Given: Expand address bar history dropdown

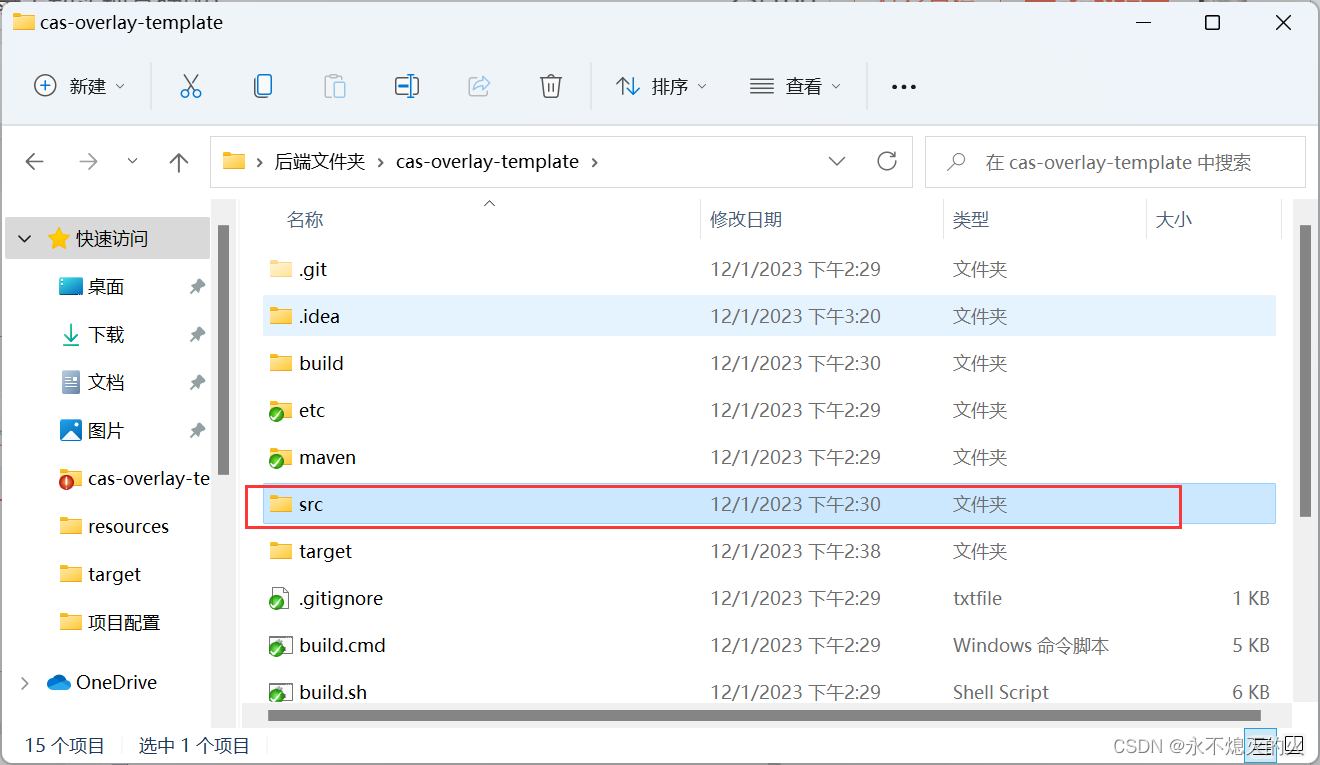Looking at the screenshot, I should coord(837,161).
